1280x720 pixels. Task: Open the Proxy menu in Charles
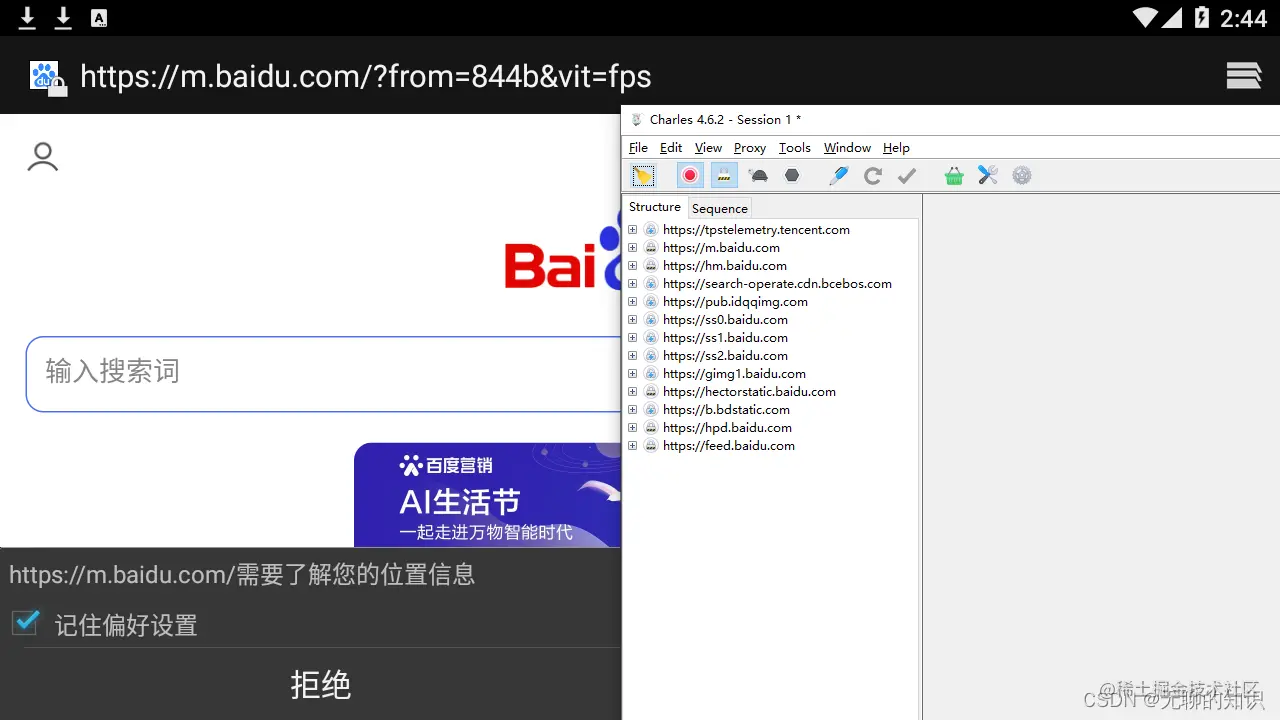tap(749, 147)
